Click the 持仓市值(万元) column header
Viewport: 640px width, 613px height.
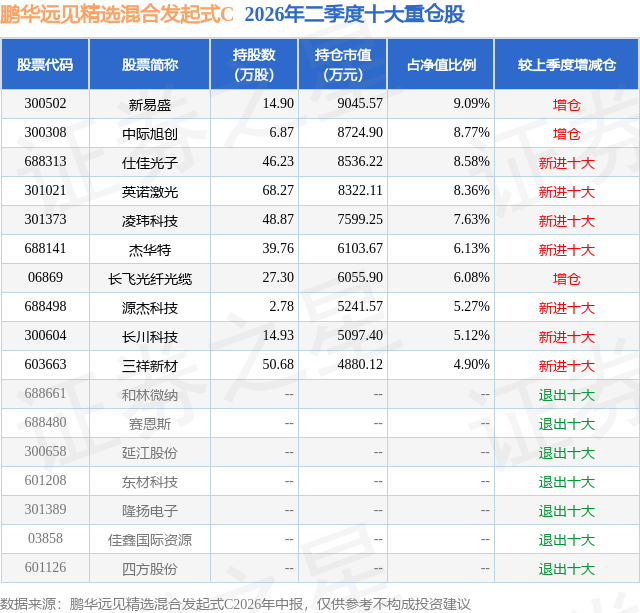(343, 64)
